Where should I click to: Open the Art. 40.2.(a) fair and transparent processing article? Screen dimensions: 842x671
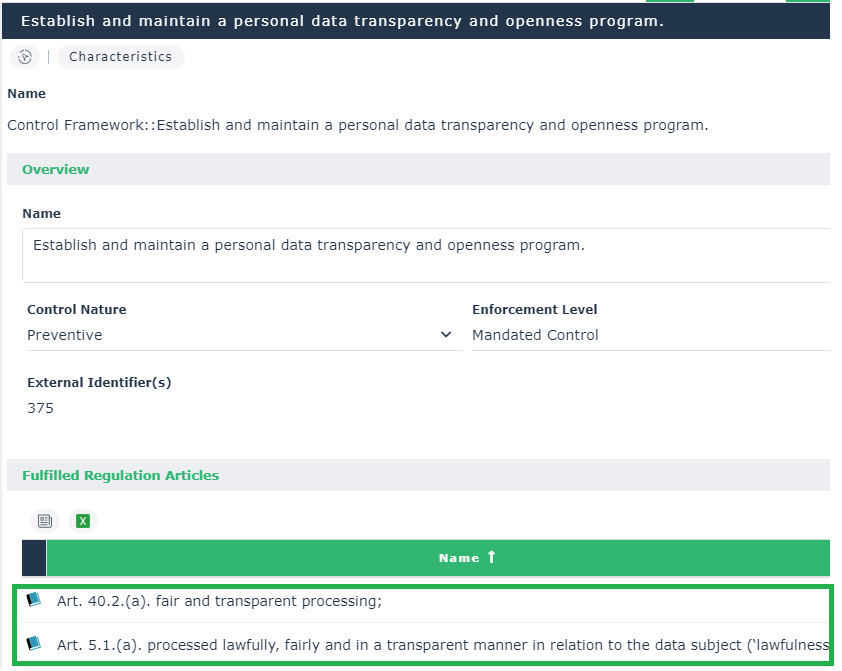click(x=220, y=601)
